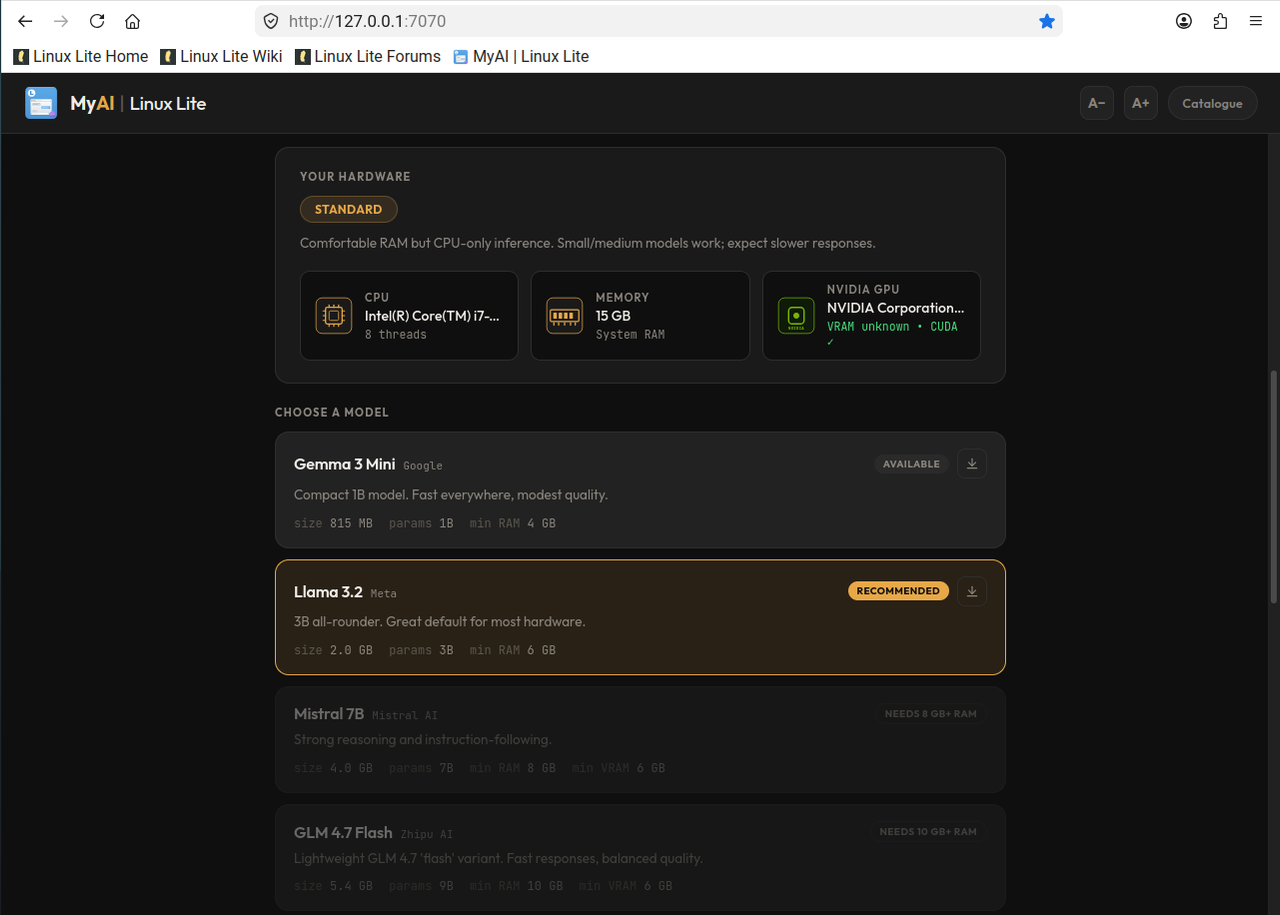The height and width of the screenshot is (915, 1280).
Task: Reload the page with the refresh icon
Action: pos(97,21)
